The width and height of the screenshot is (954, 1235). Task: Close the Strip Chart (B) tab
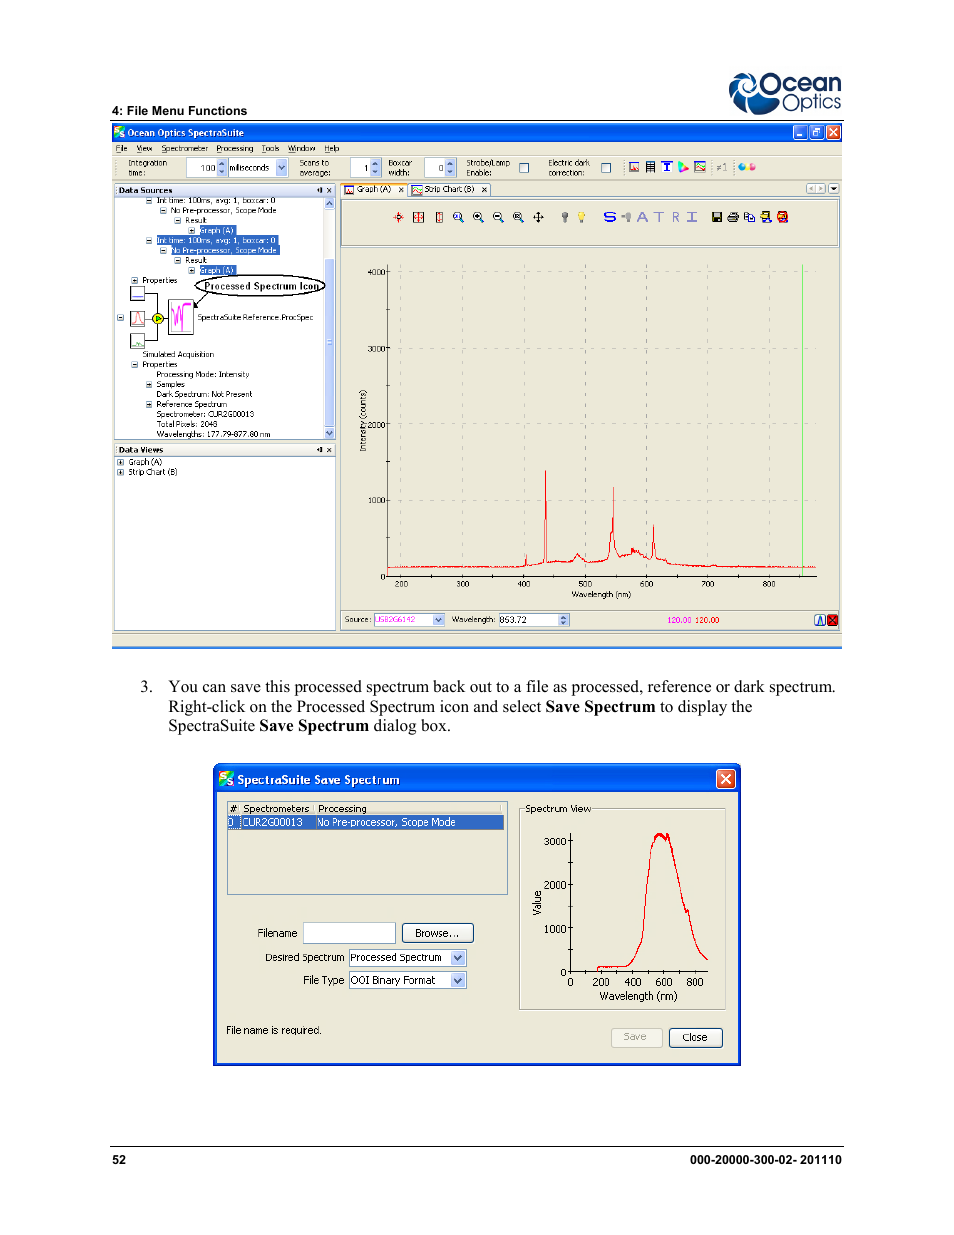tap(485, 190)
